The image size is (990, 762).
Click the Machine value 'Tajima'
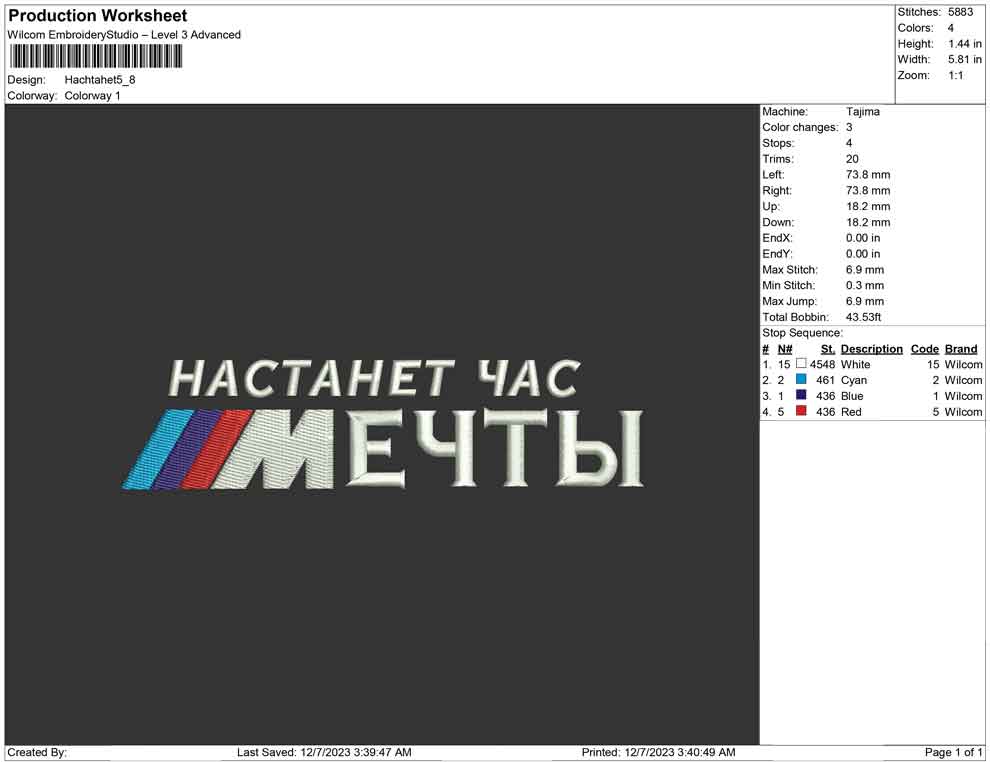click(862, 111)
